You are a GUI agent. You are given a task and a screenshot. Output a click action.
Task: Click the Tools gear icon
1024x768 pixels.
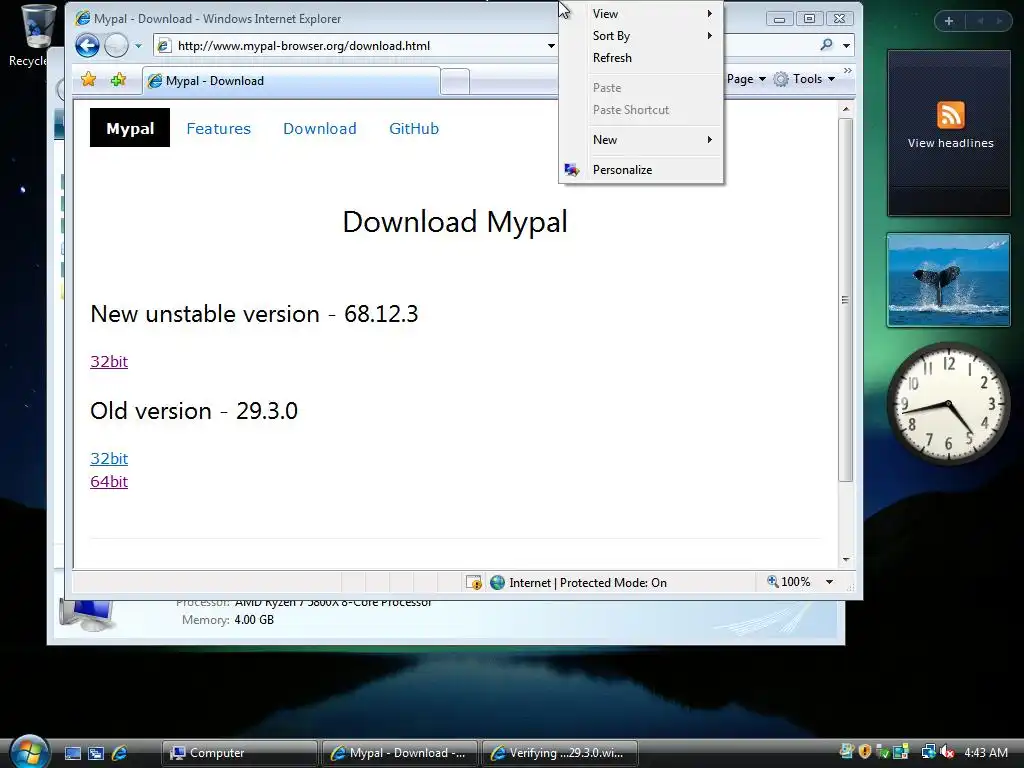[x=780, y=79]
